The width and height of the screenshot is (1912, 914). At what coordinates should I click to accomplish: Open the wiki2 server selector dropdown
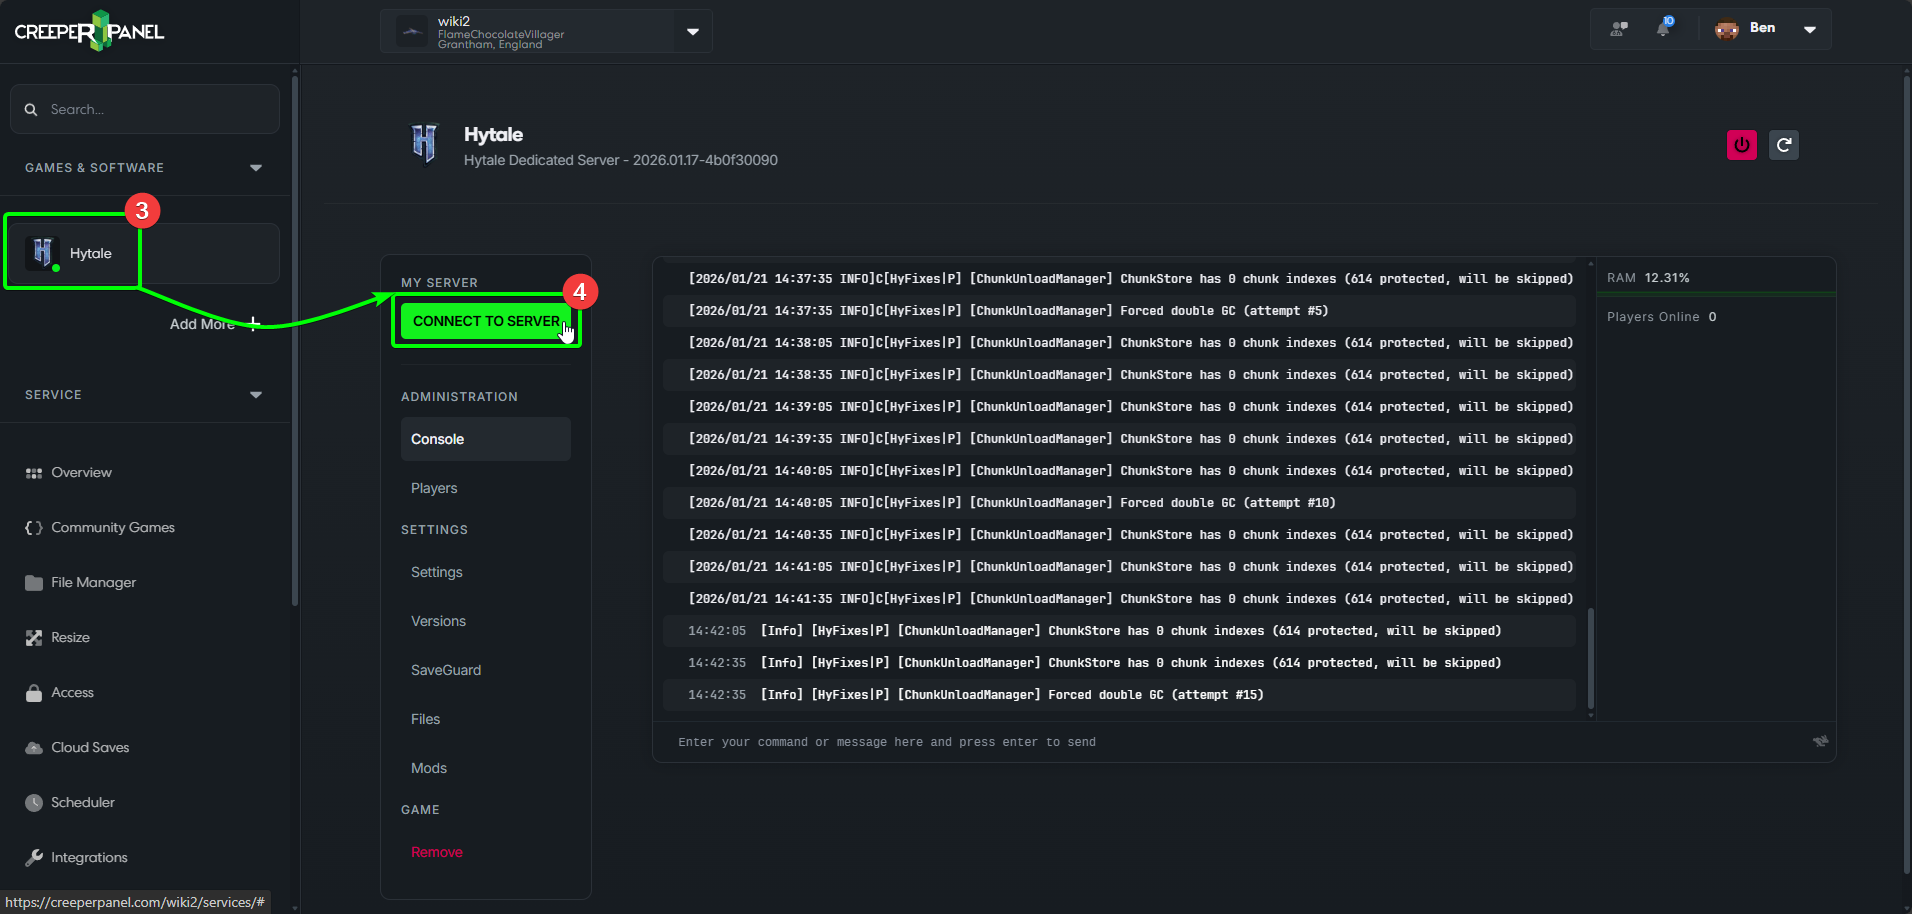coord(692,31)
